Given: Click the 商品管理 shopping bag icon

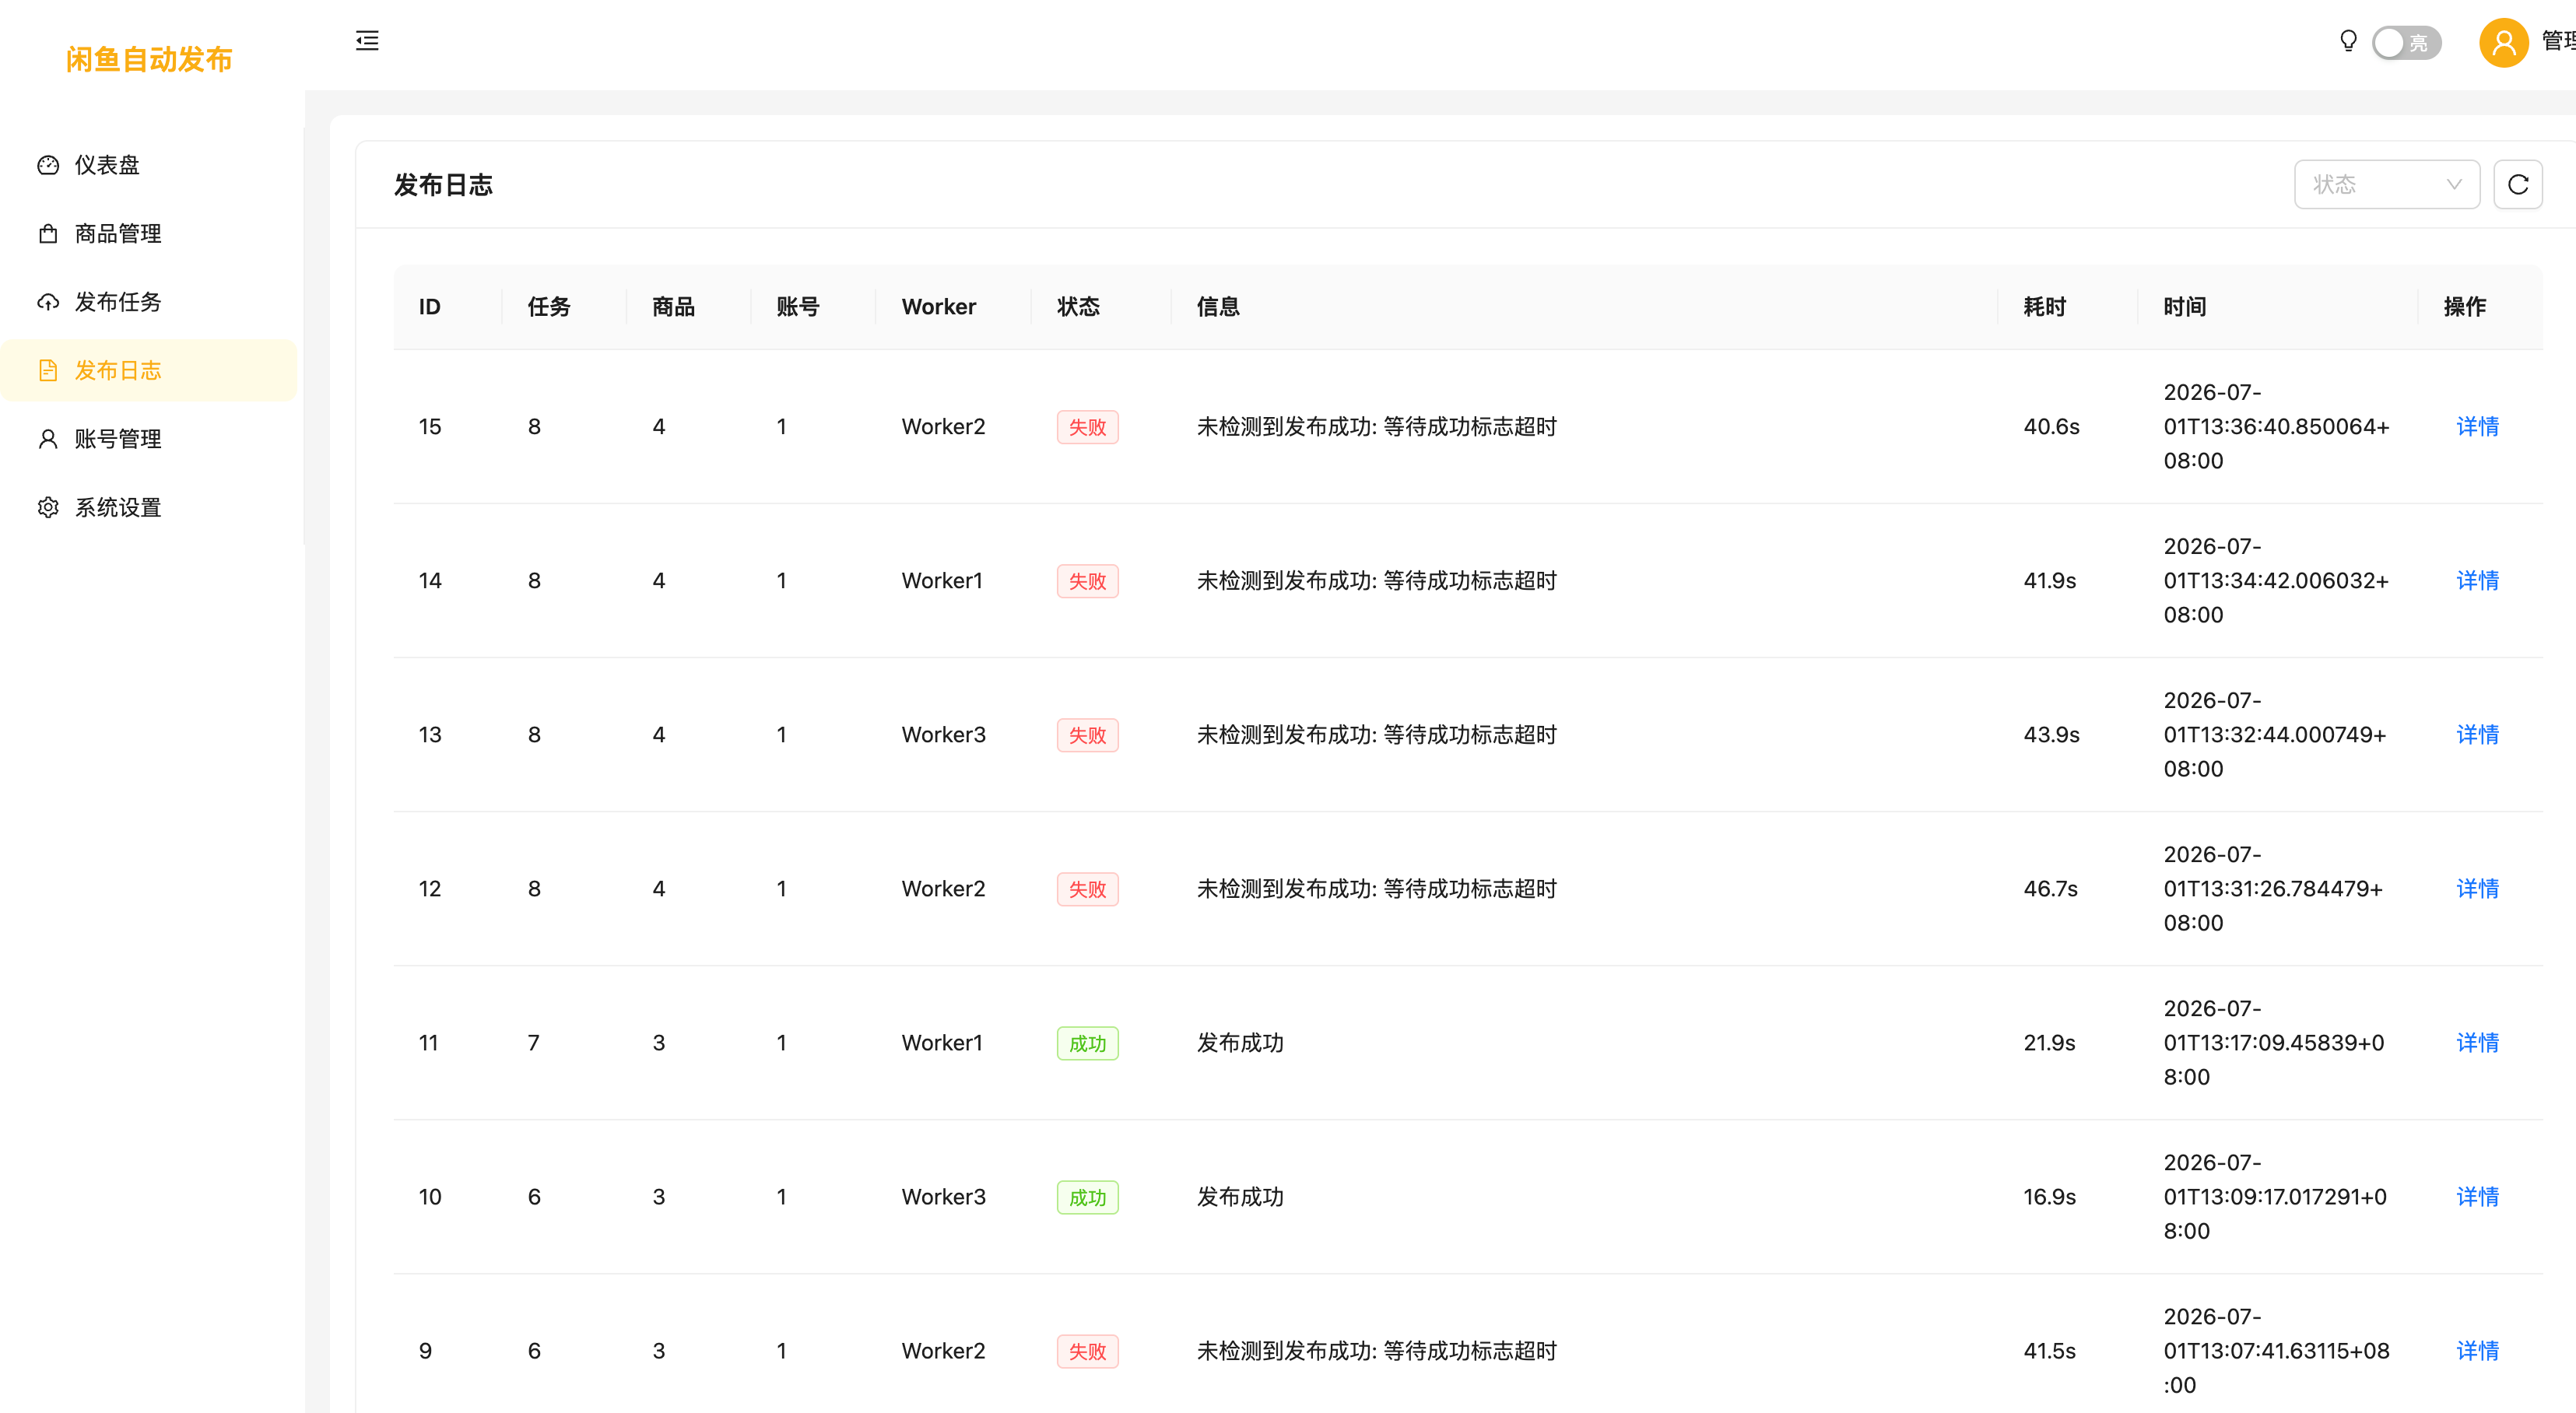Looking at the screenshot, I should (48, 234).
